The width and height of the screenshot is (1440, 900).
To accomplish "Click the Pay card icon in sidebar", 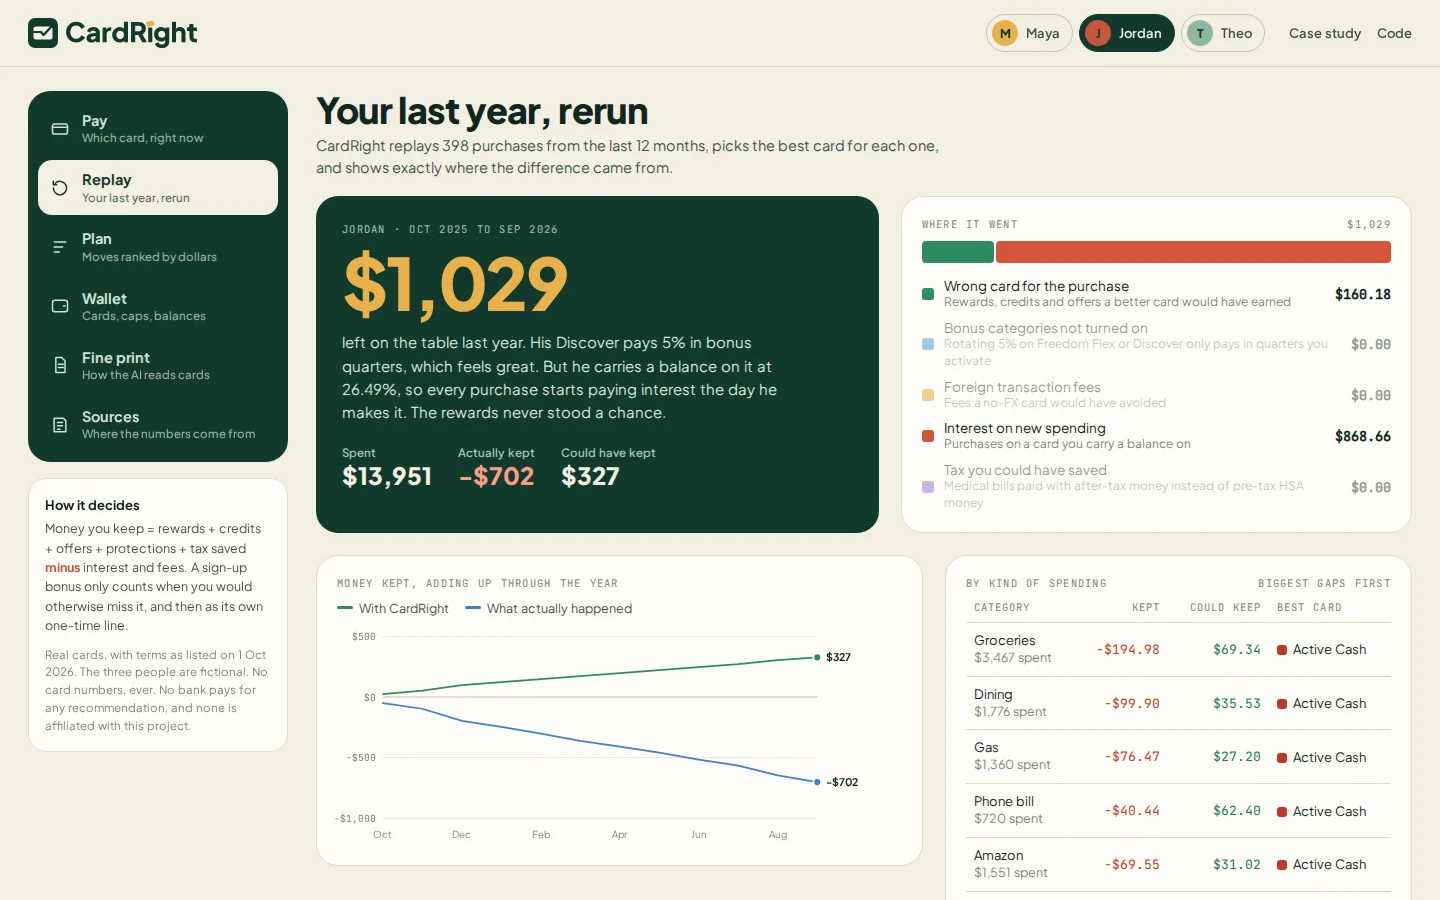I will [60, 129].
